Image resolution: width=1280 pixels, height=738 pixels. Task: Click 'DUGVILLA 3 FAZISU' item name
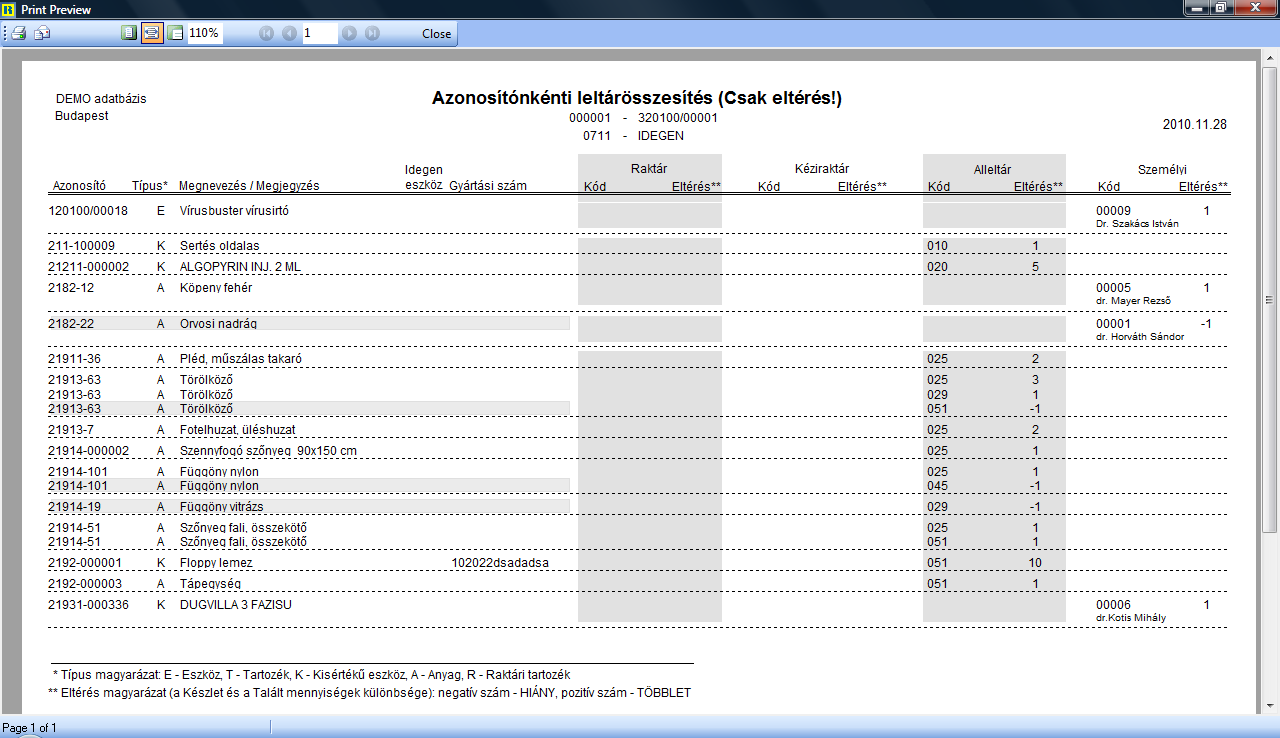(235, 605)
